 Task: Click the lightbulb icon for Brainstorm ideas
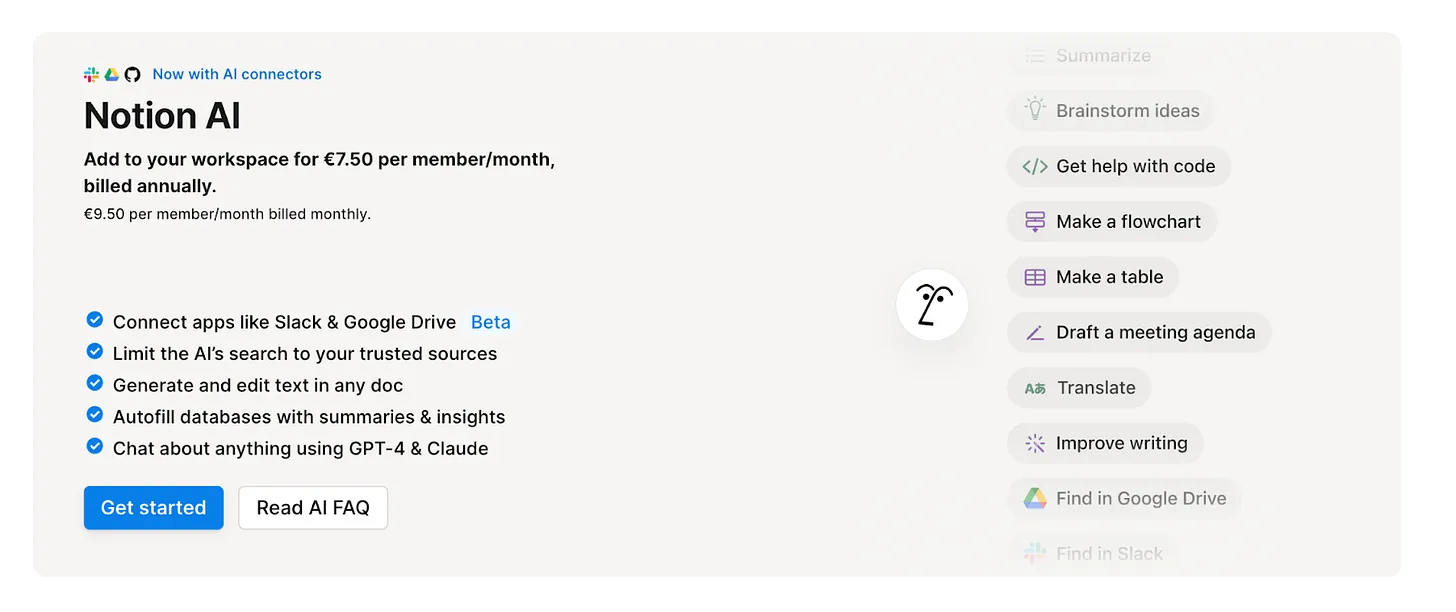click(x=1035, y=110)
